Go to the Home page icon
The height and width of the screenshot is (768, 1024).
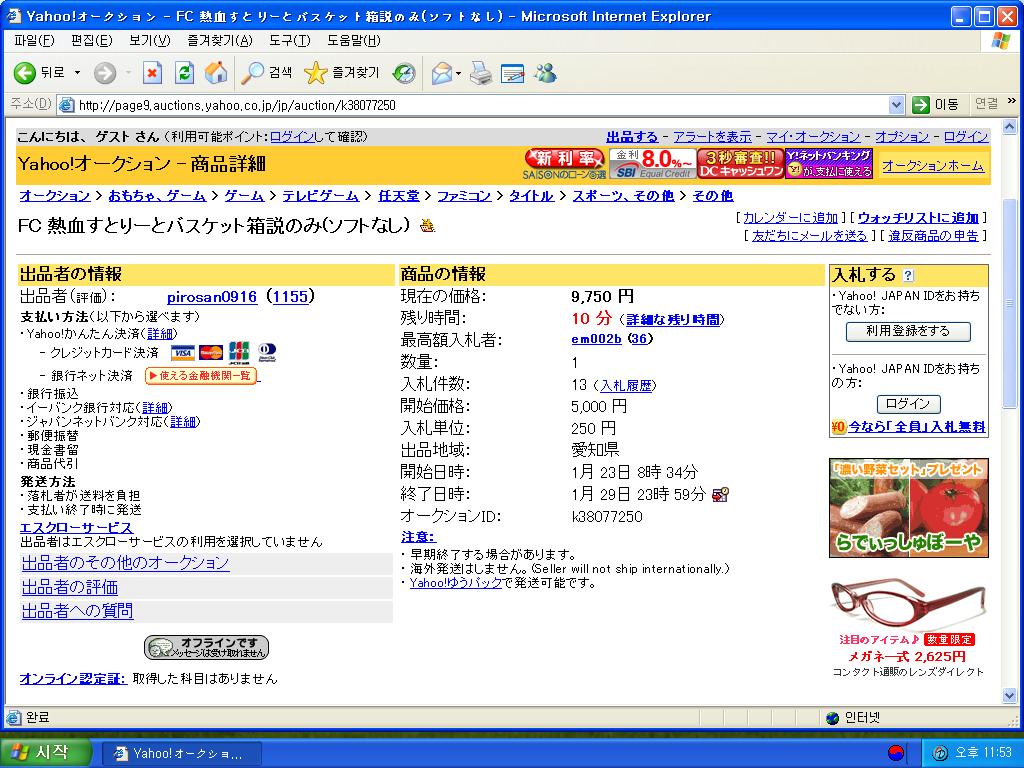point(215,73)
